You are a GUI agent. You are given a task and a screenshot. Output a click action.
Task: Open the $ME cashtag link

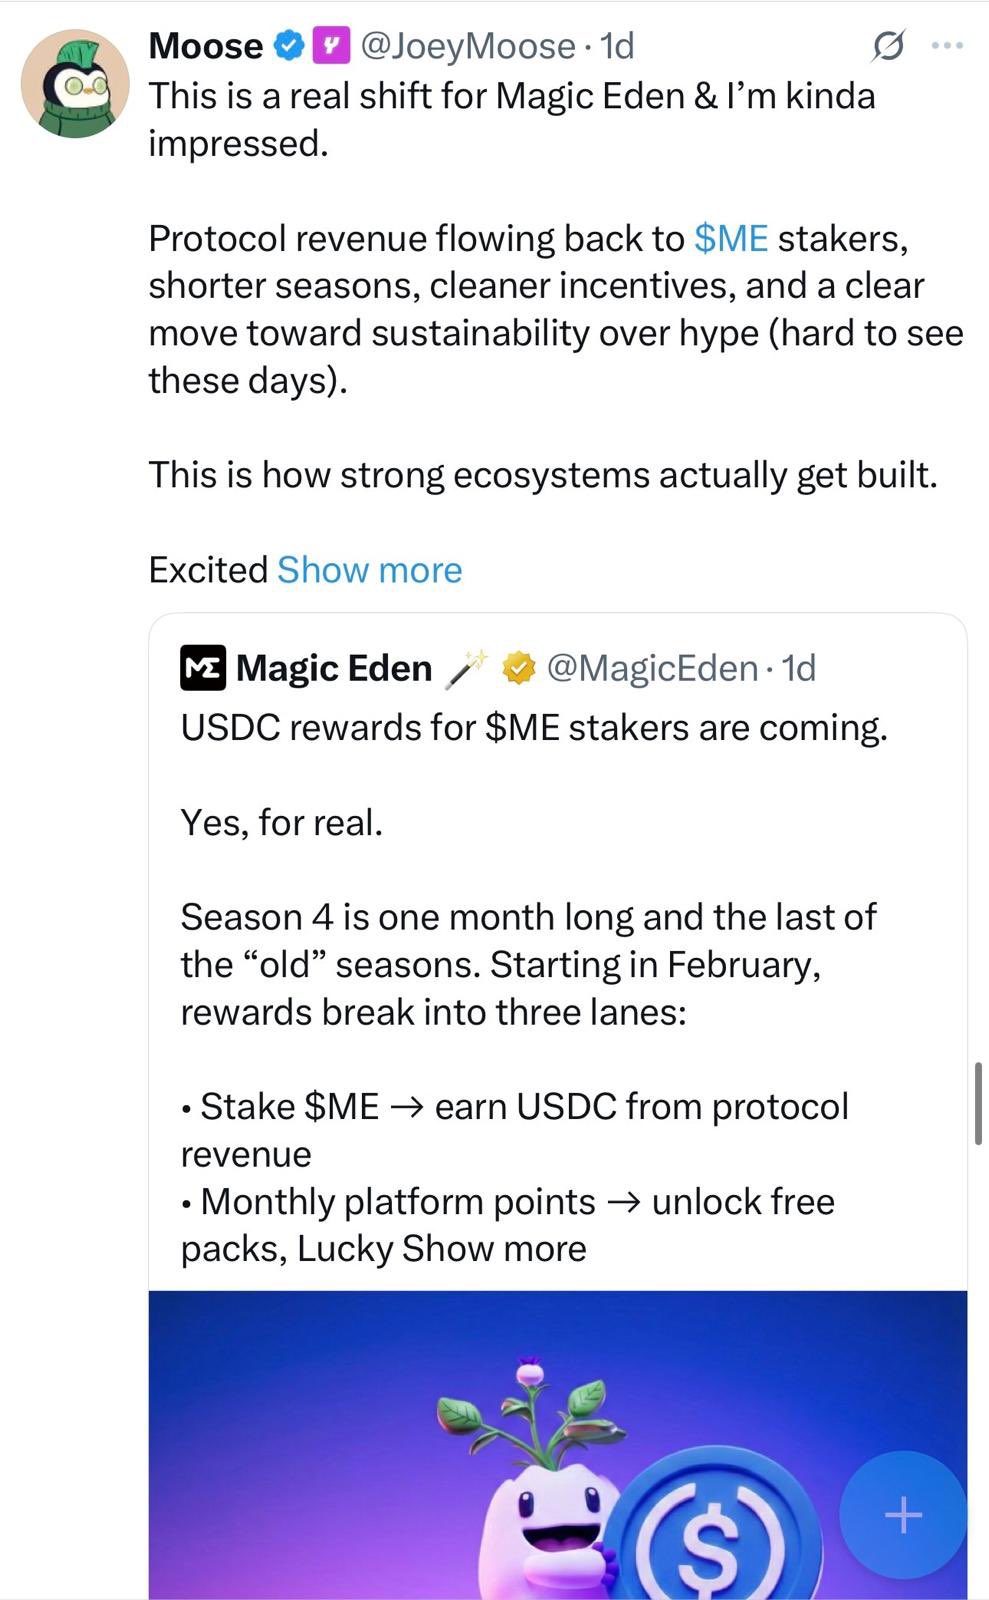[x=731, y=239]
